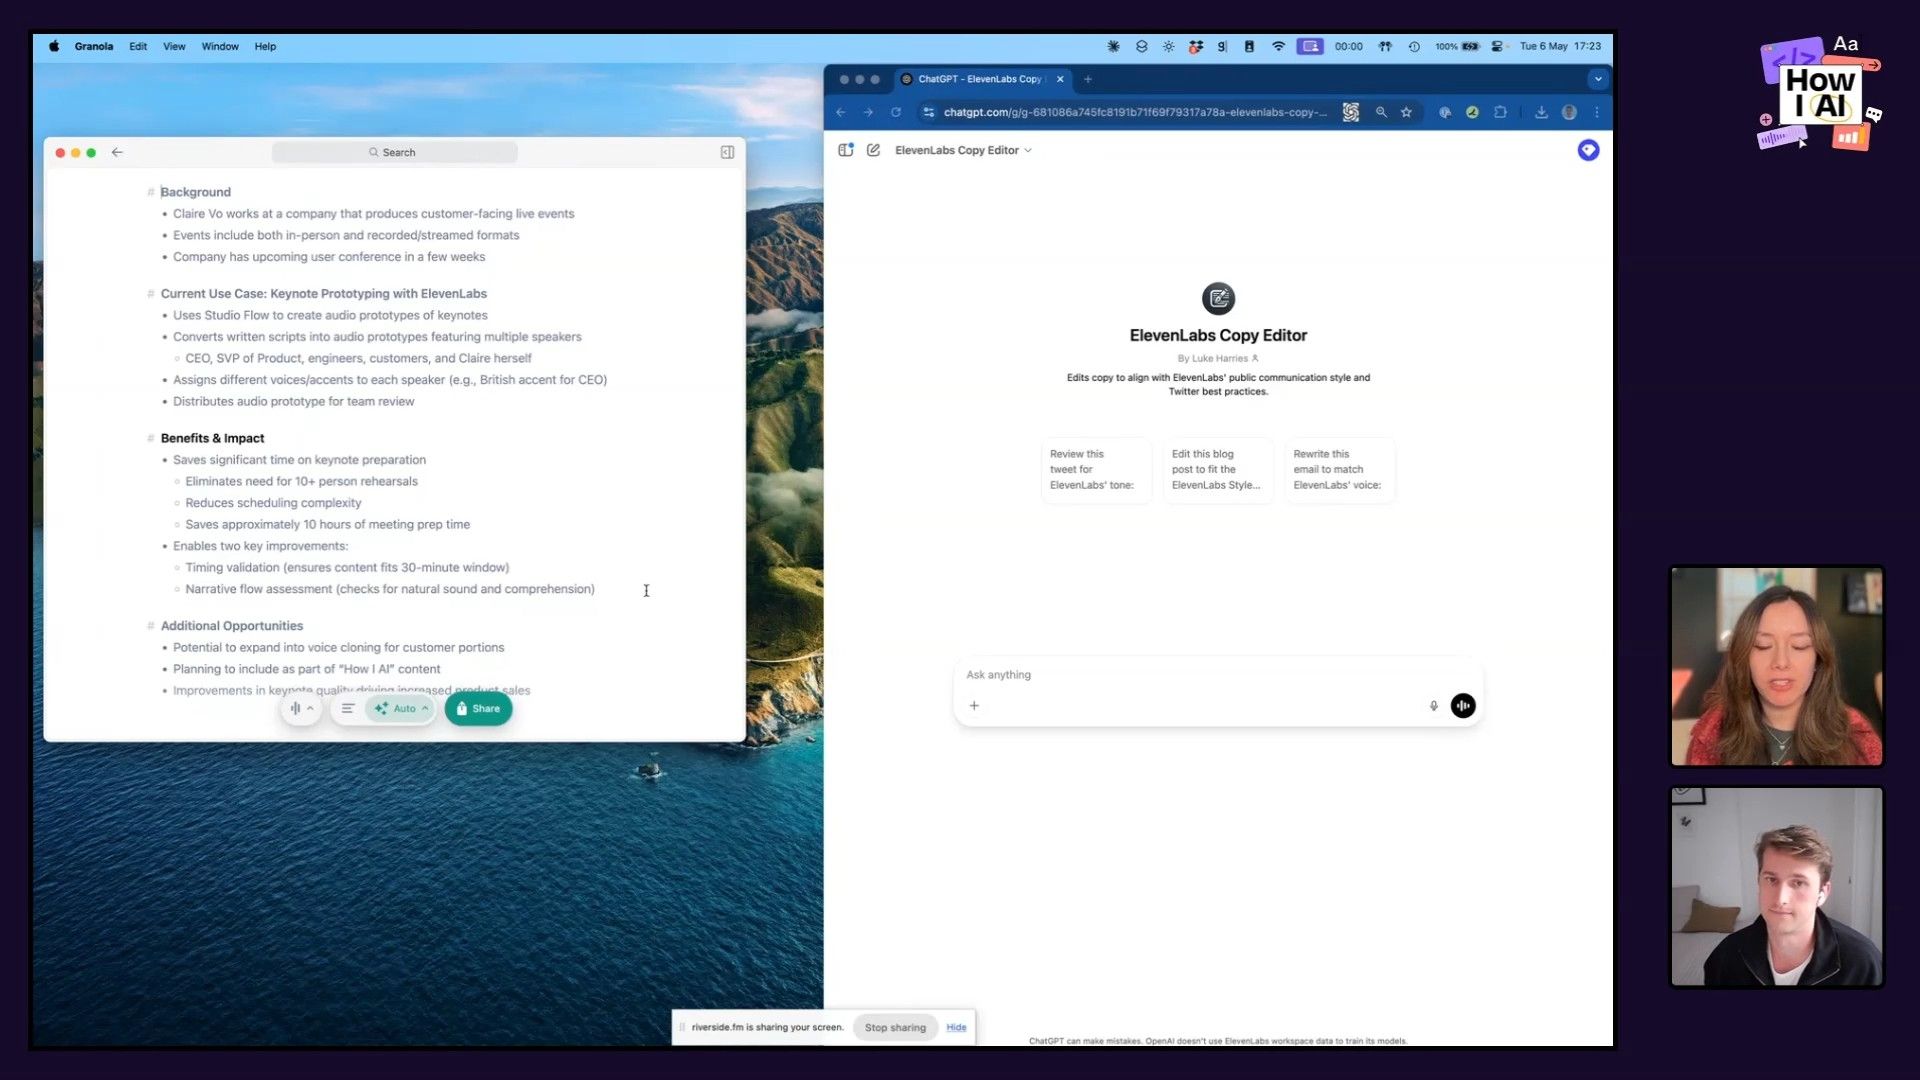The width and height of the screenshot is (1920, 1080).
Task: Reload the ChatGPT page
Action: [x=896, y=112]
